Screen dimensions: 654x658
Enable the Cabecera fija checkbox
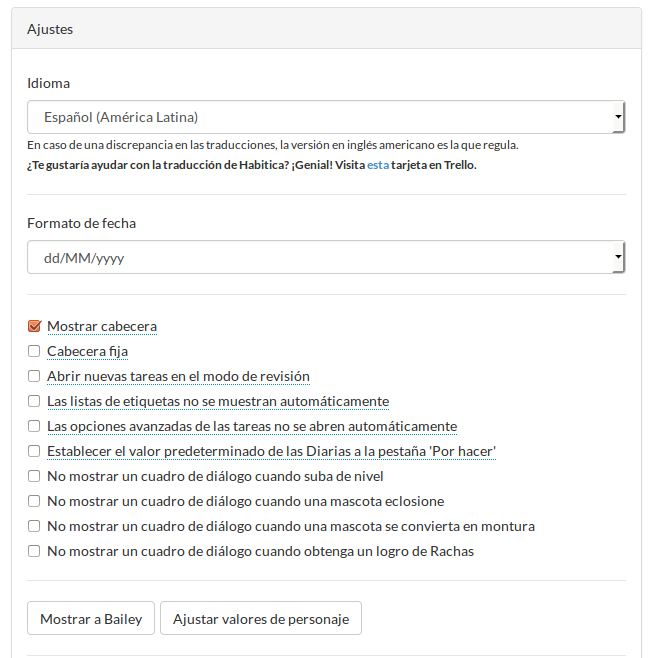[x=34, y=351]
